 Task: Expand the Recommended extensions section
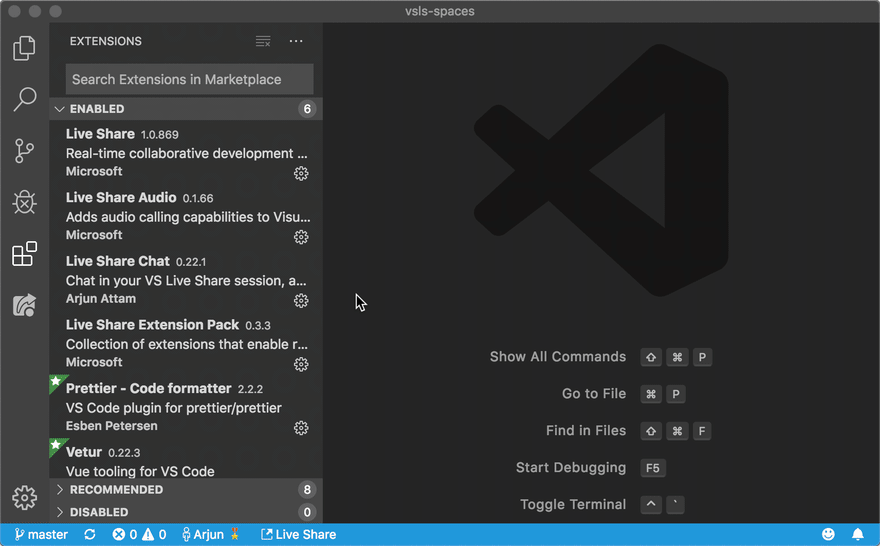coord(186,489)
